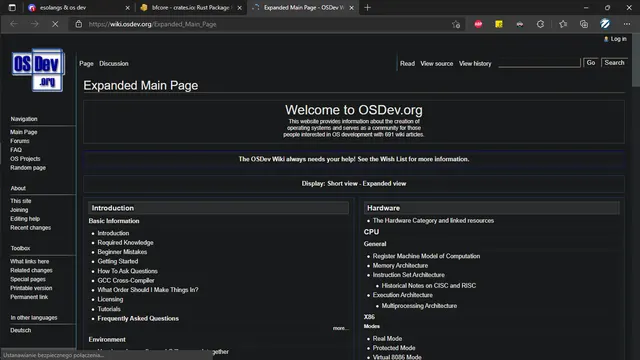Viewport: 640px width, 360px height.
Task: Open the Required Knowledge article
Action: coord(125,243)
